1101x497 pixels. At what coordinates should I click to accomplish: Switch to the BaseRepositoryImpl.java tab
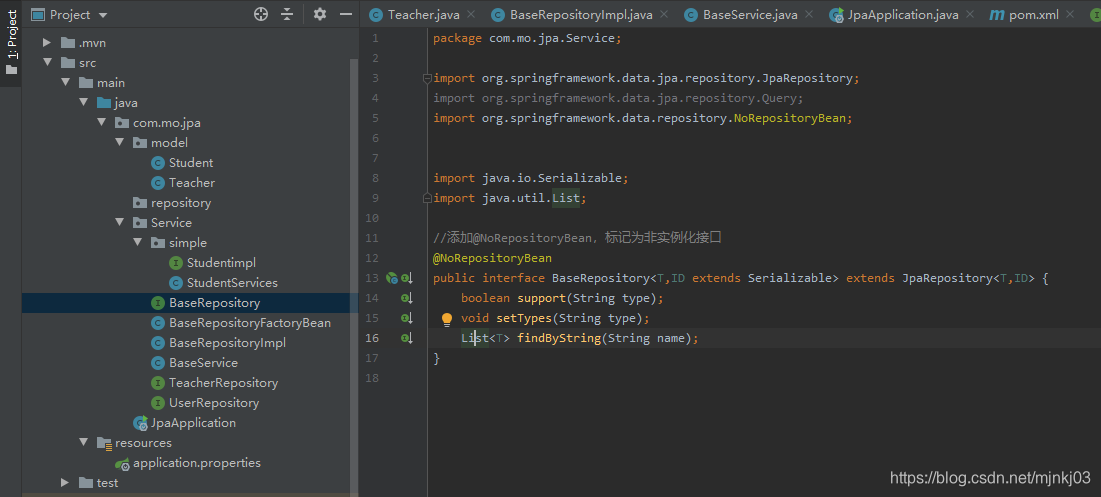click(x=581, y=15)
